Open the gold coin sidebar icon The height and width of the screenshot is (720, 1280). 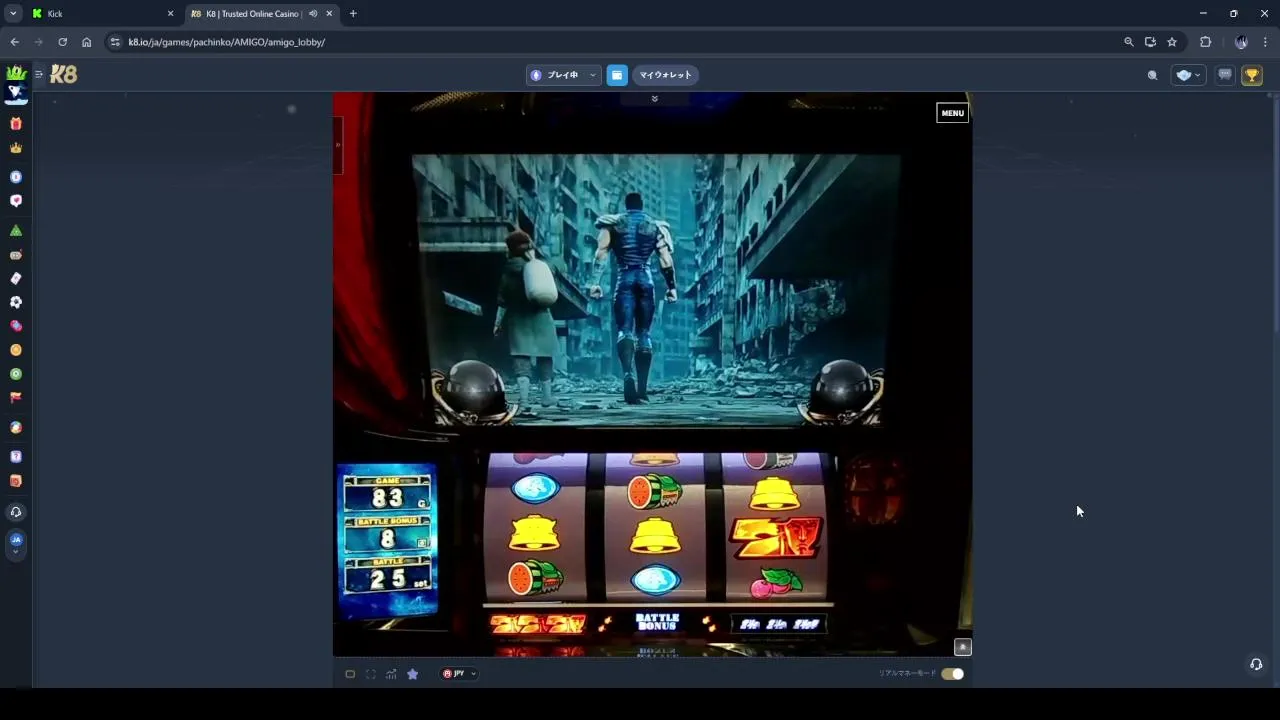(15, 350)
